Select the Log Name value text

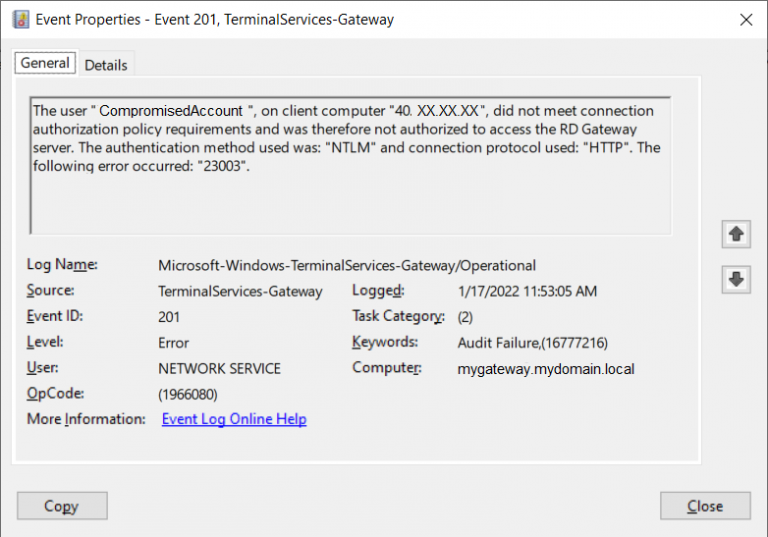[x=347, y=266]
